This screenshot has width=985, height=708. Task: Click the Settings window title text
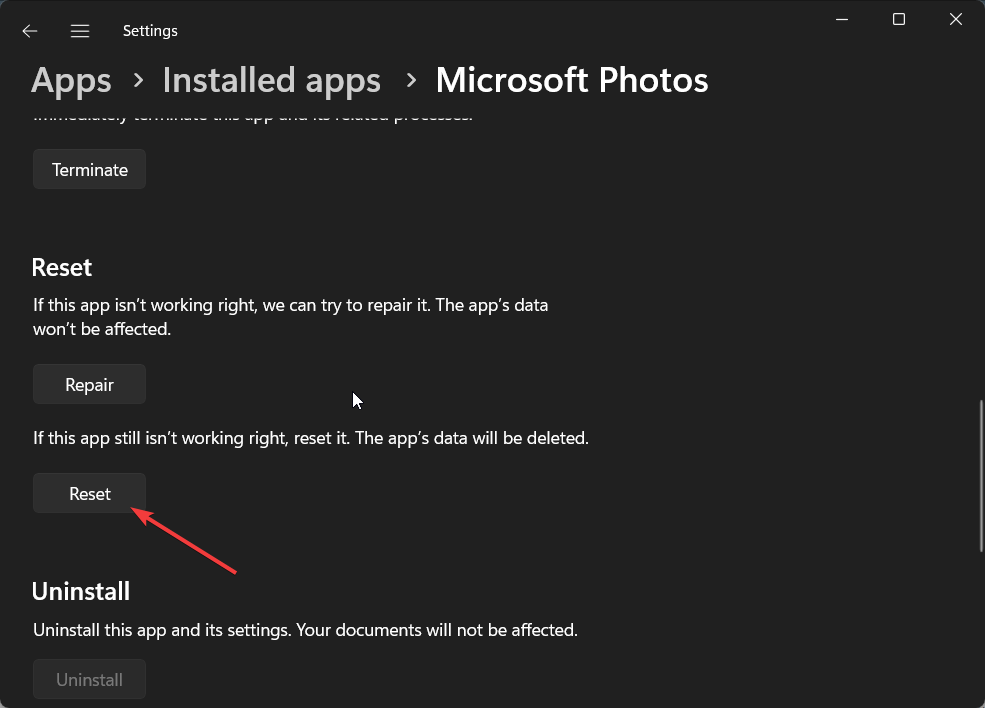tap(150, 31)
